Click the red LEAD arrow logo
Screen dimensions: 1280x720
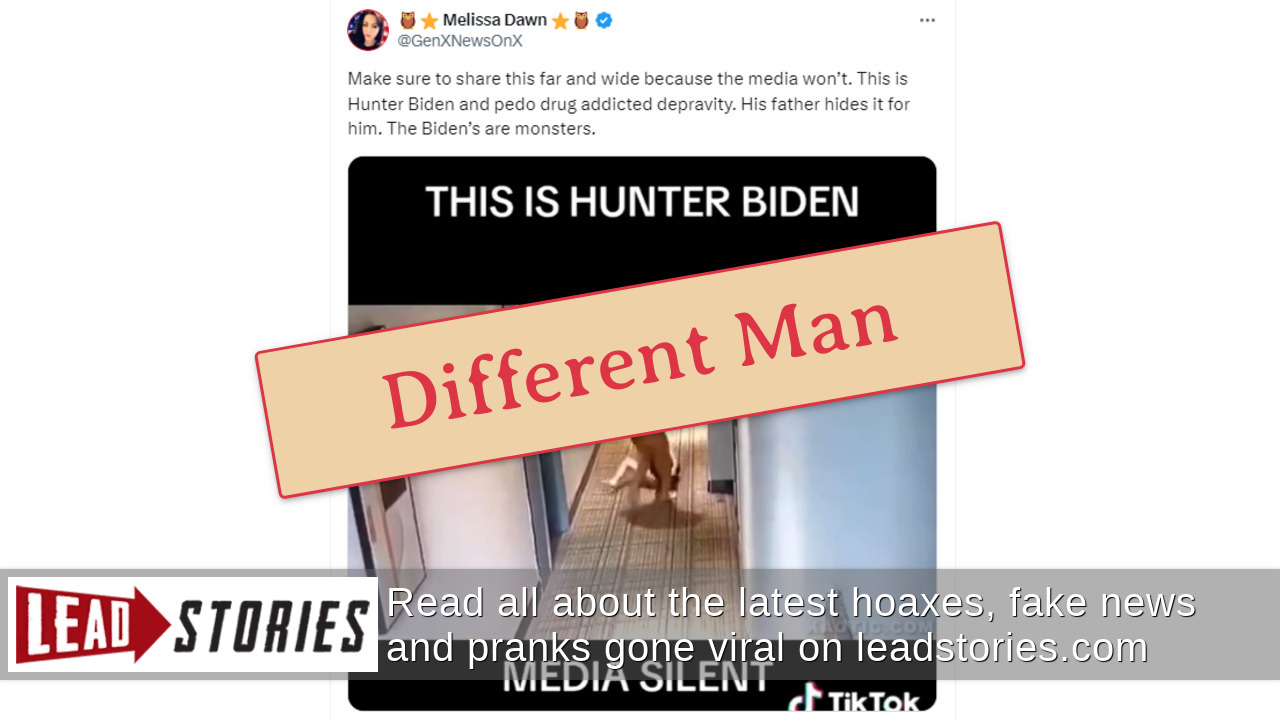click(x=93, y=624)
